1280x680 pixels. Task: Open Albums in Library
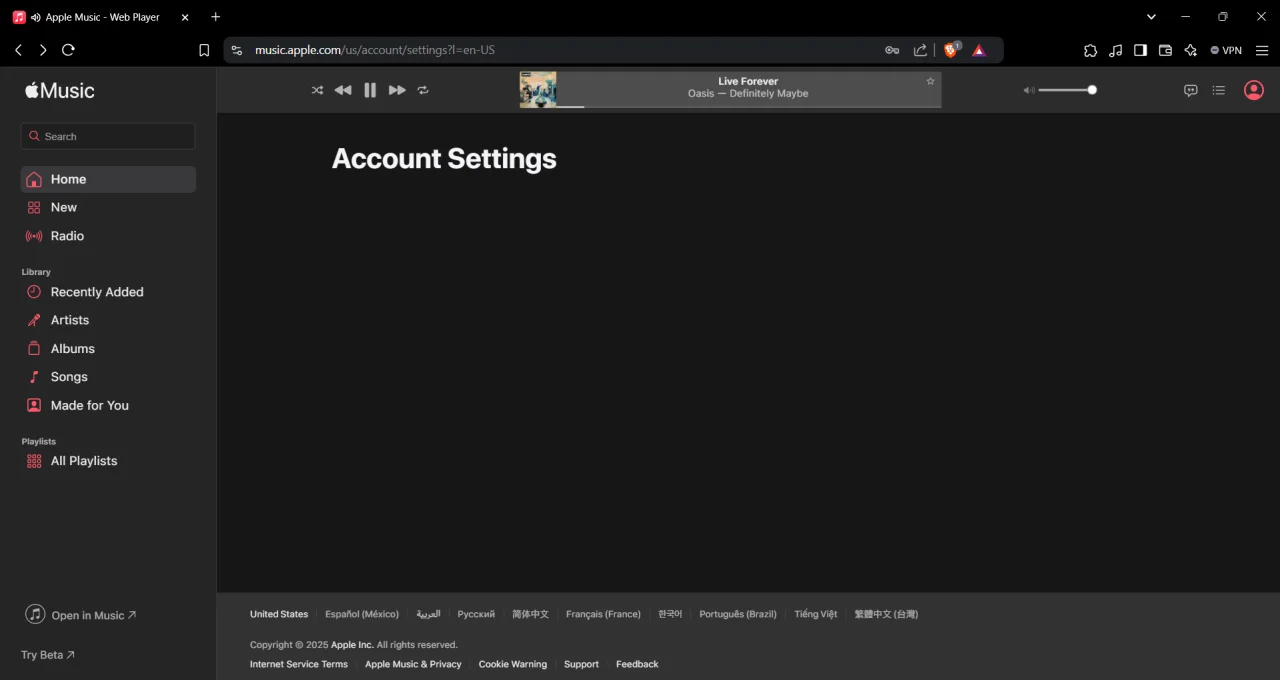click(108, 349)
